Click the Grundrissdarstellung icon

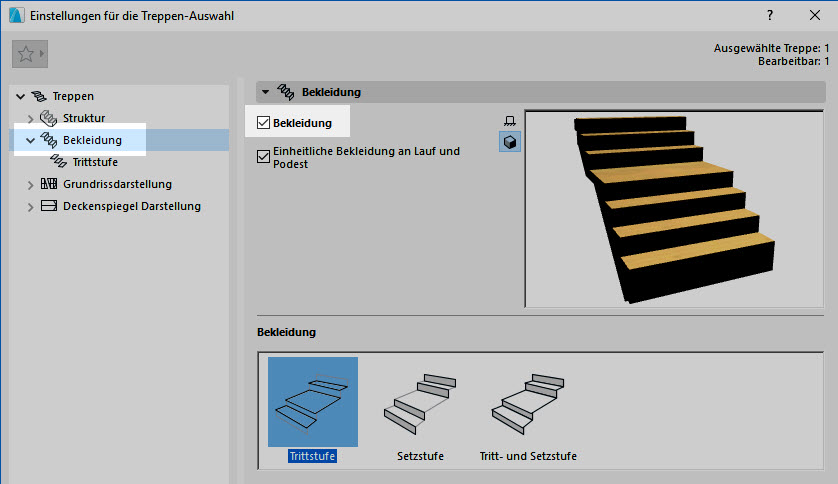pos(49,184)
